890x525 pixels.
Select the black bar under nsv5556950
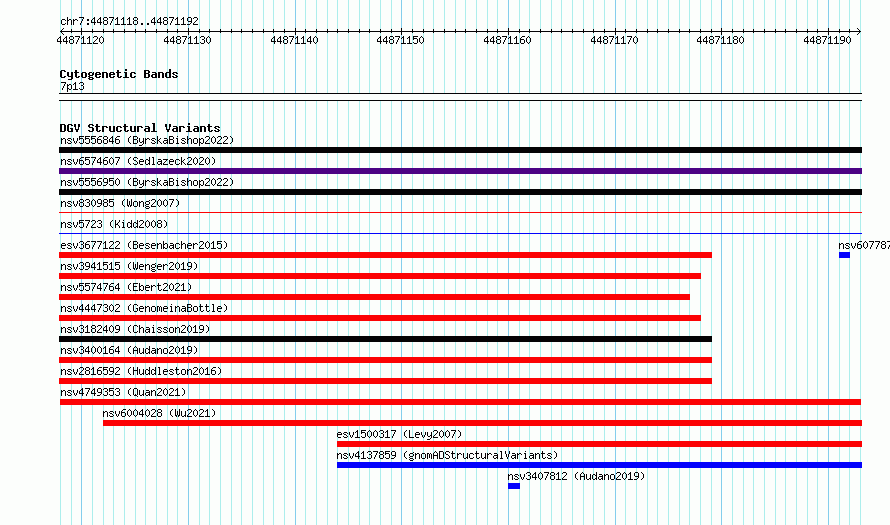460,192
